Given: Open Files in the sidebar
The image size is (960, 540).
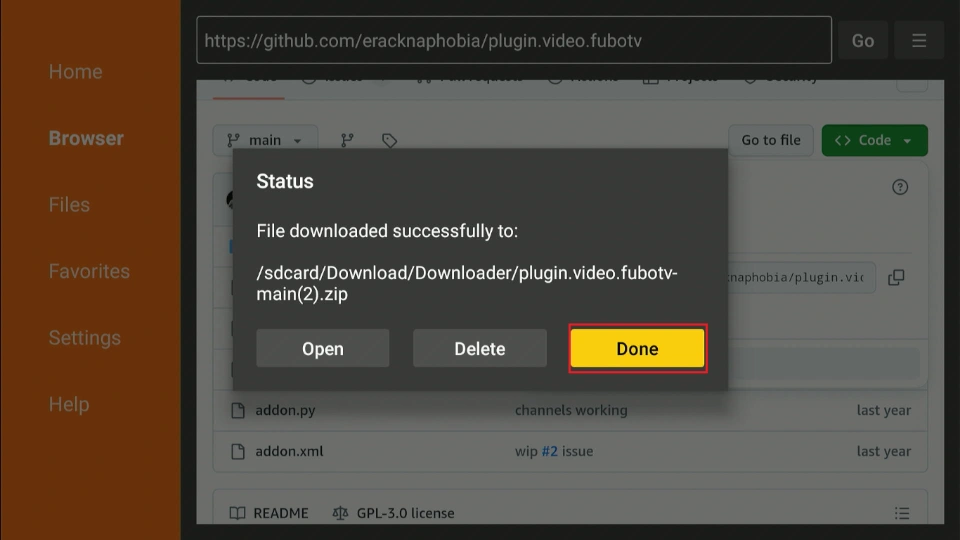Looking at the screenshot, I should [x=69, y=204].
